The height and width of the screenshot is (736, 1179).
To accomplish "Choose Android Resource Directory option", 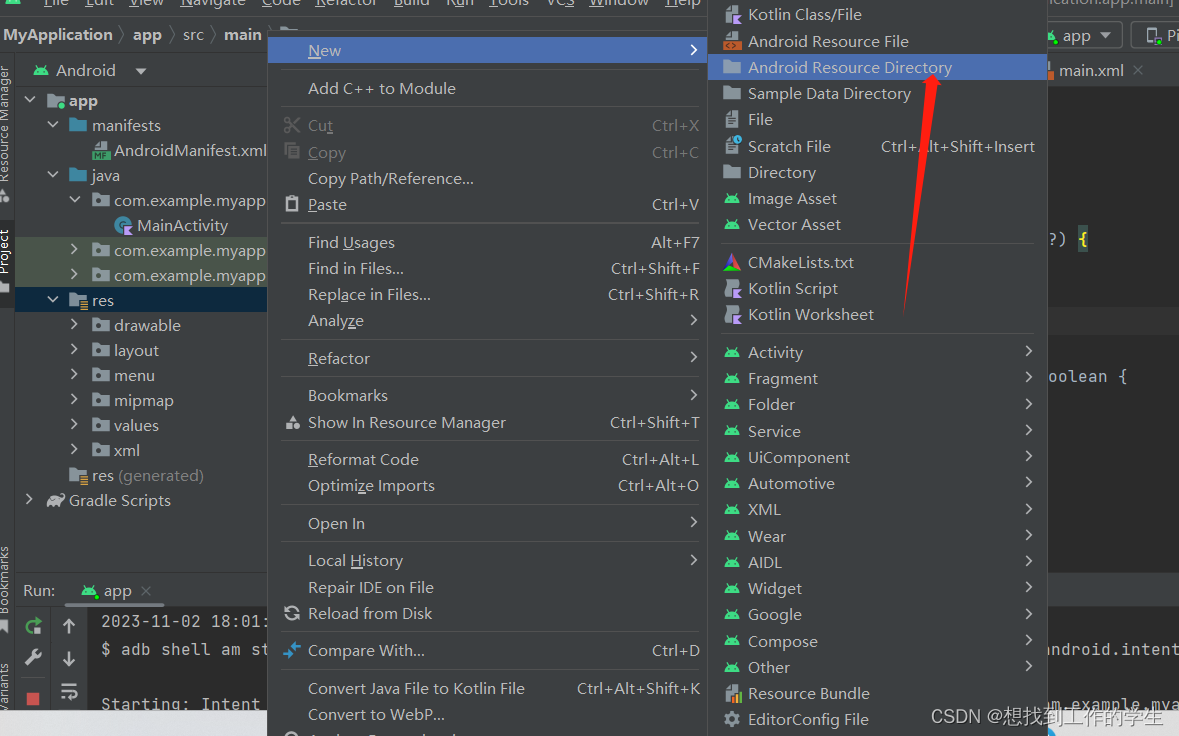I will coord(877,68).
